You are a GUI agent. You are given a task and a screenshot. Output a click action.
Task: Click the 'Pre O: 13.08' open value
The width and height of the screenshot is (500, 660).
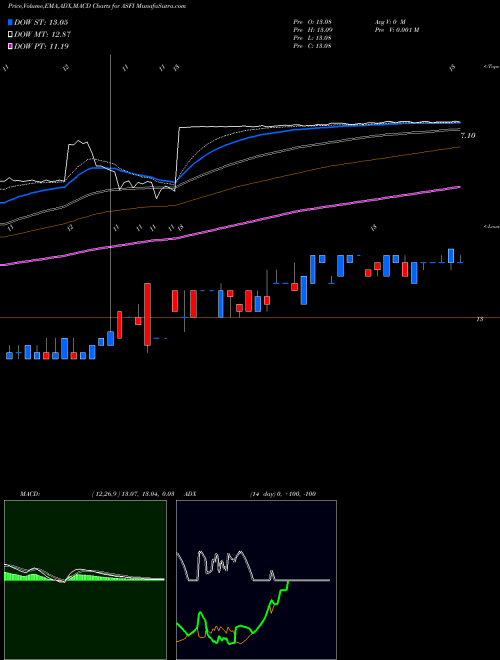(312, 21)
